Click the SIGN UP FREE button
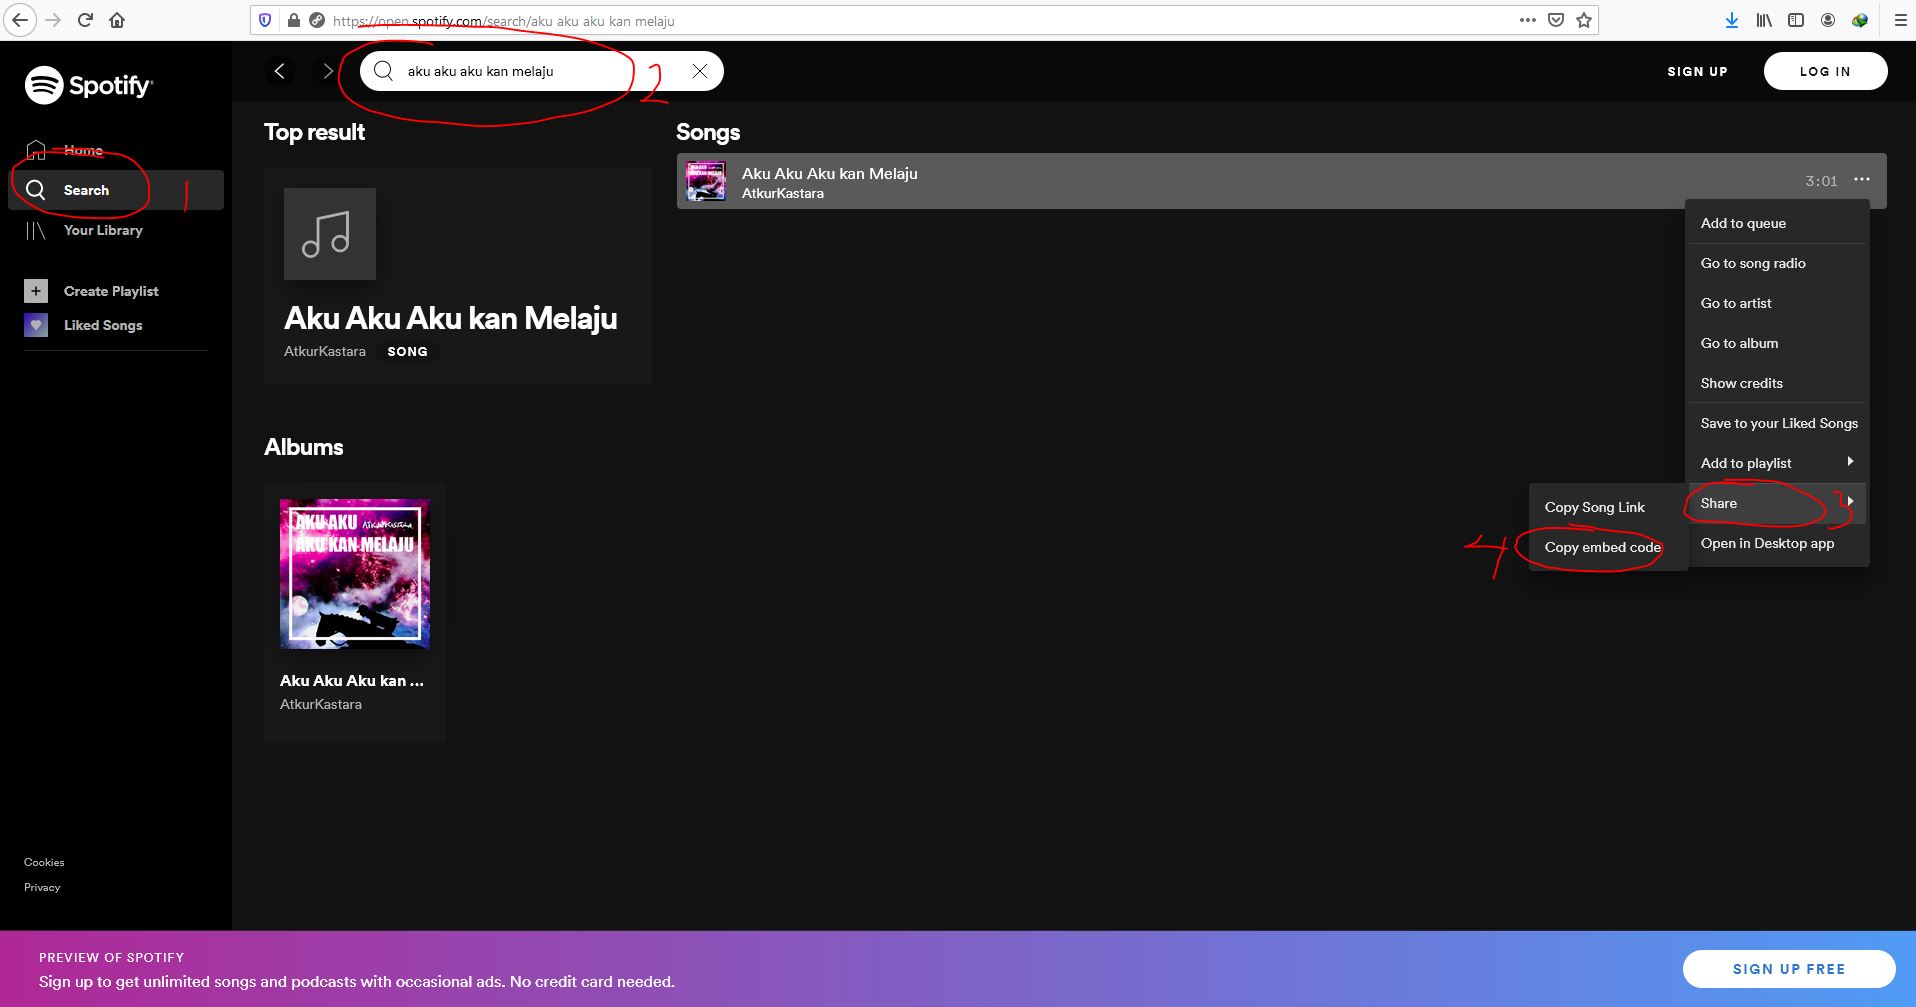This screenshot has height=1007, width=1916. pyautogui.click(x=1788, y=968)
